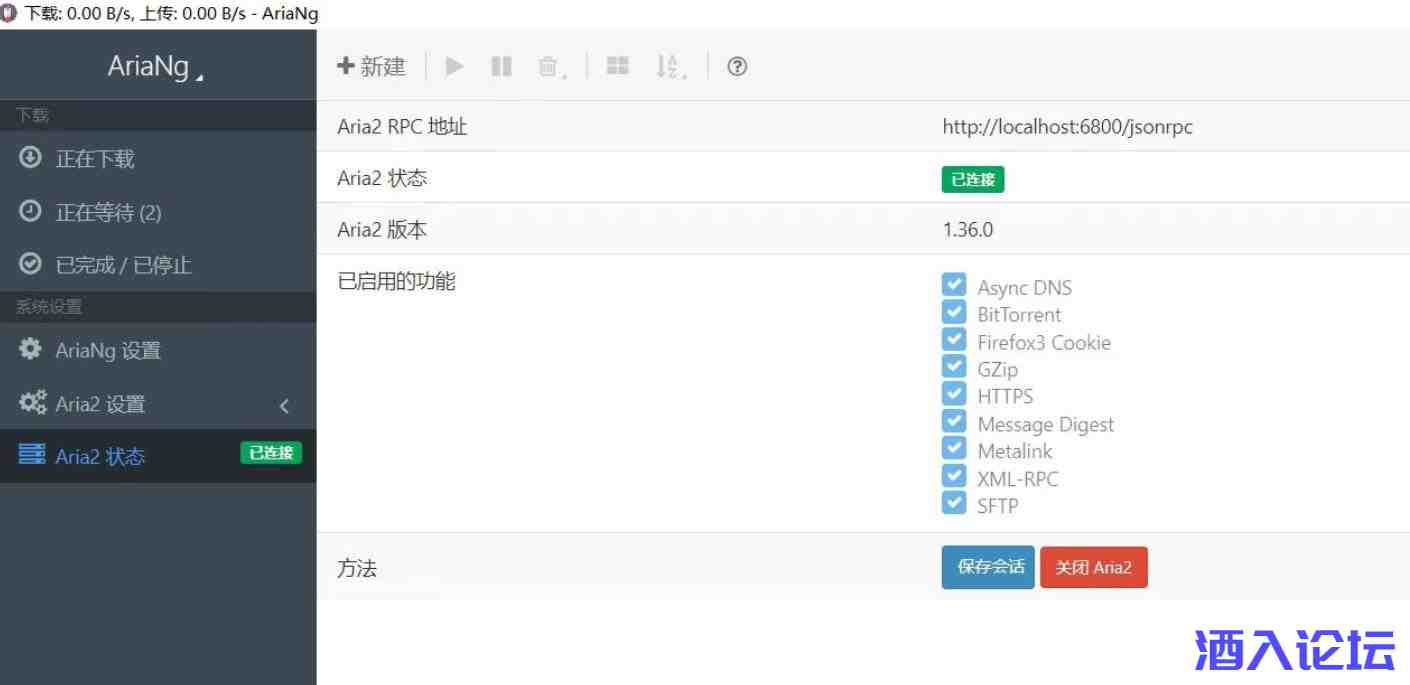Click the clock icon beside 正在等待
Screen dimensions: 1410x685
coord(31,211)
